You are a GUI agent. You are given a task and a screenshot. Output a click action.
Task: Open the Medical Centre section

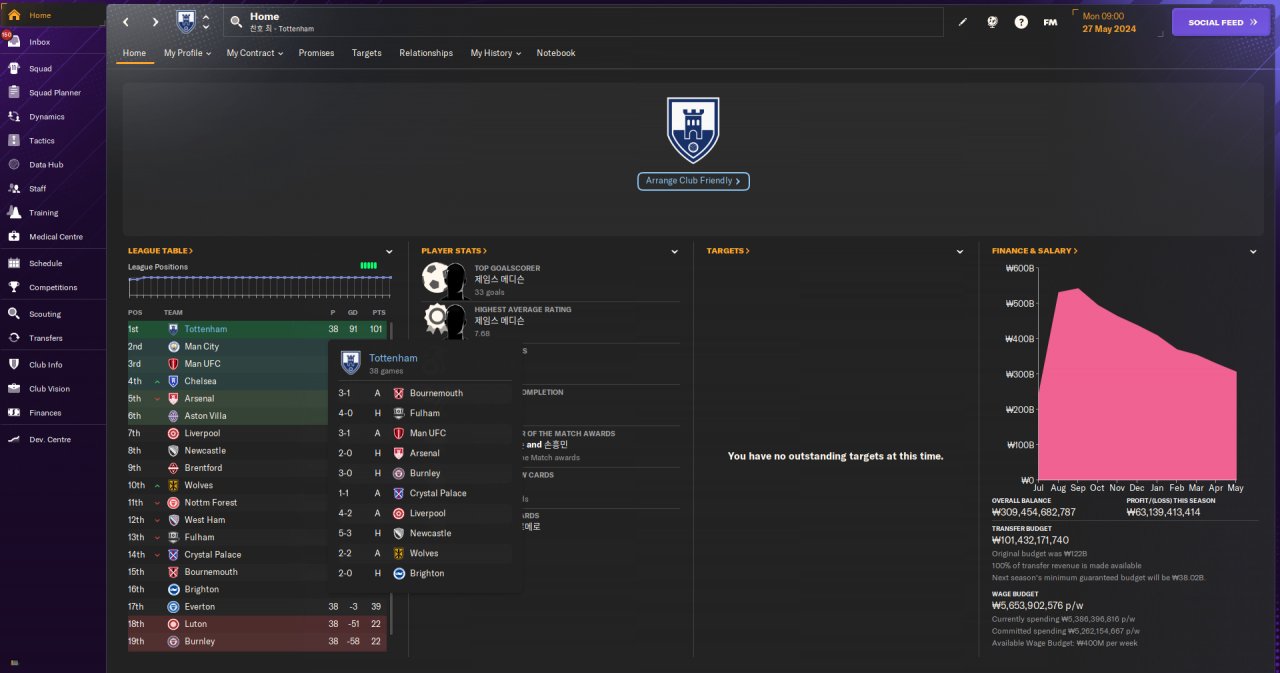pyautogui.click(x=55, y=237)
